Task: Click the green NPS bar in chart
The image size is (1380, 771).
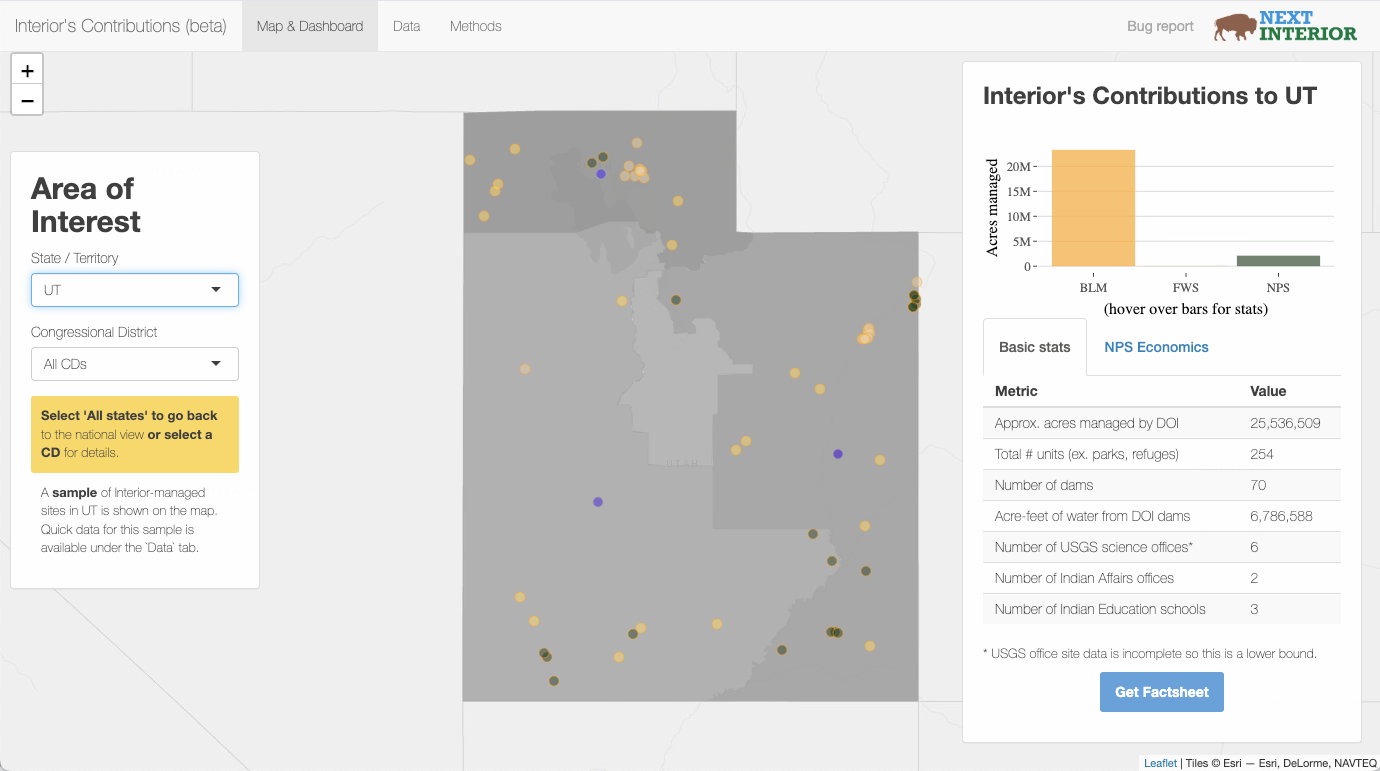Action: [1278, 261]
